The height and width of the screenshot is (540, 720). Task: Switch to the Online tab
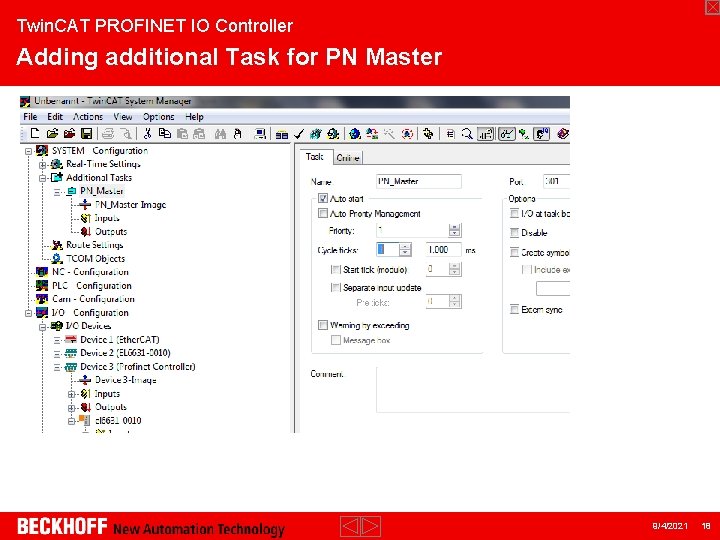[x=348, y=158]
